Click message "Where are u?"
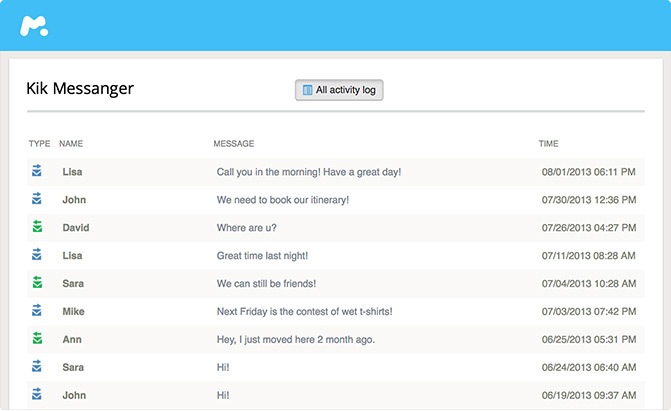This screenshot has width=671, height=411. pyautogui.click(x=246, y=228)
